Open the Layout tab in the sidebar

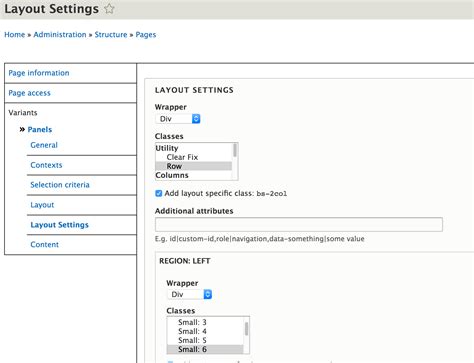(x=42, y=205)
